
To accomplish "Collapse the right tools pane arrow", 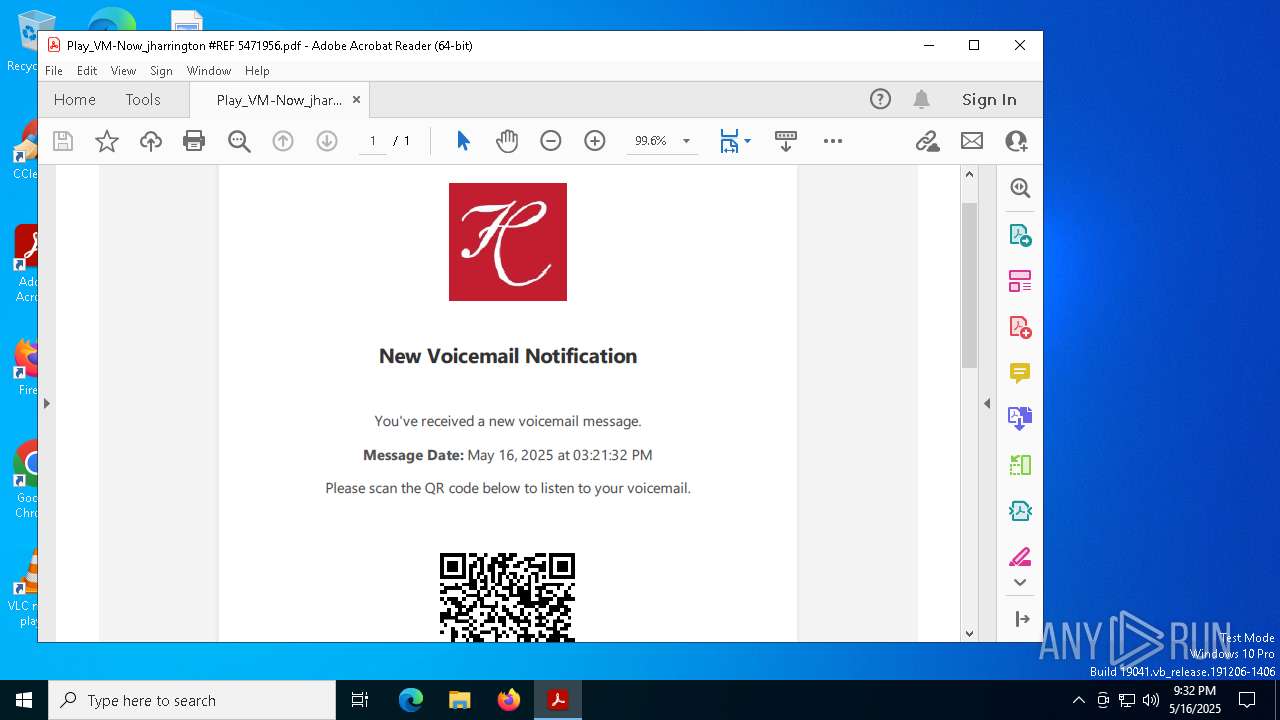I will (987, 403).
